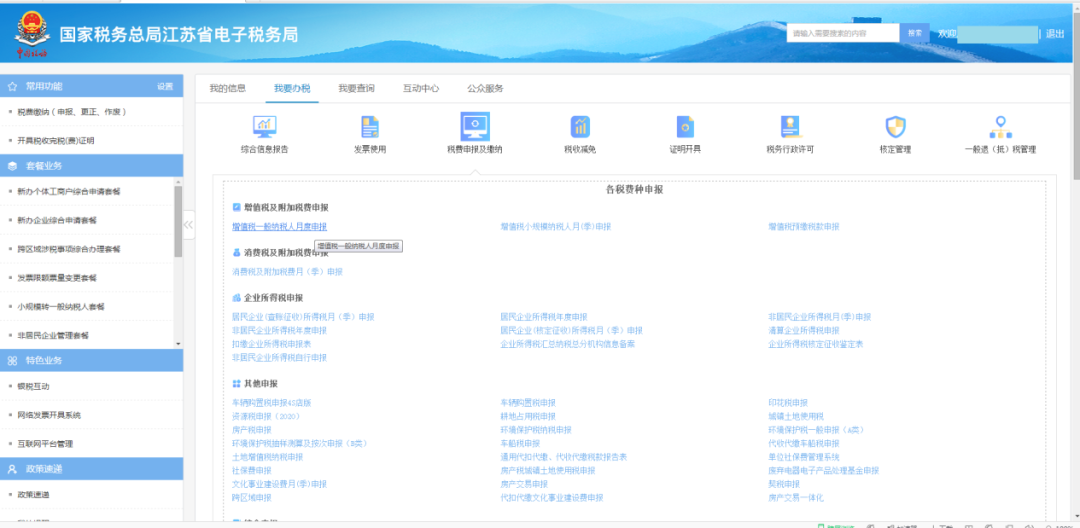Click the stack icon beside 套餐业务
The image size is (1080, 528).
[12, 166]
